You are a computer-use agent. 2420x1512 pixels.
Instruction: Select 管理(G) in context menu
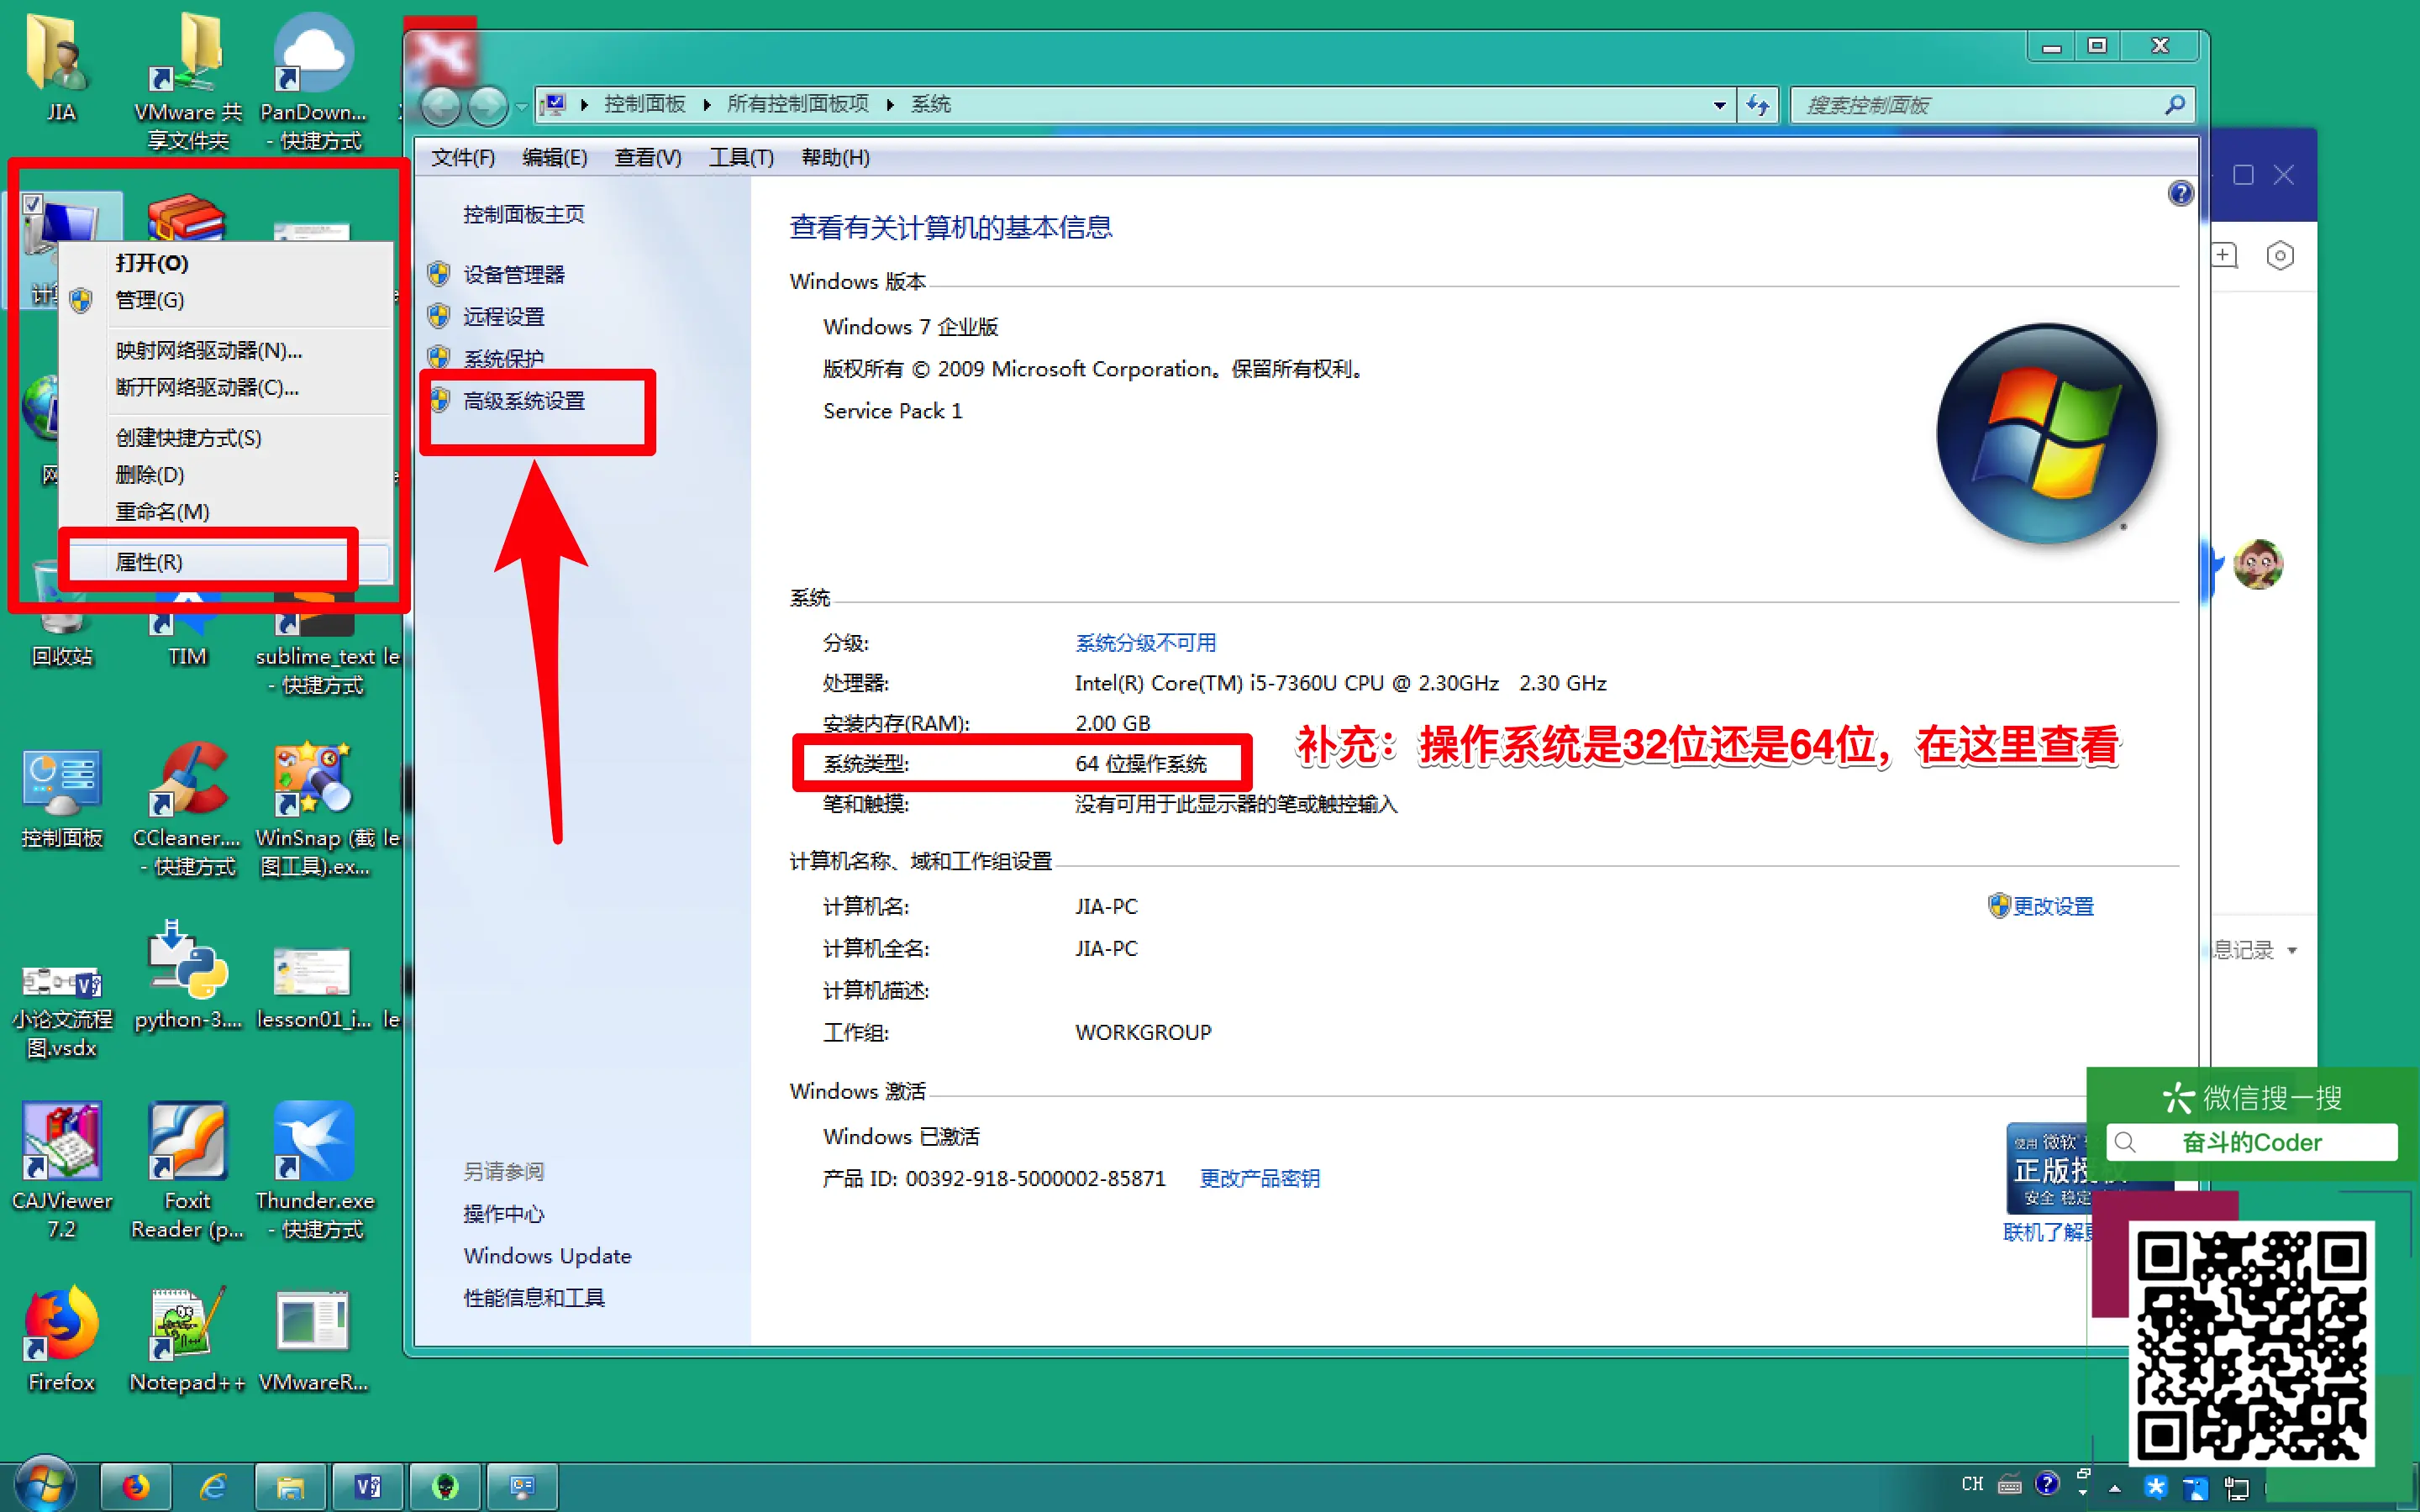[x=149, y=300]
